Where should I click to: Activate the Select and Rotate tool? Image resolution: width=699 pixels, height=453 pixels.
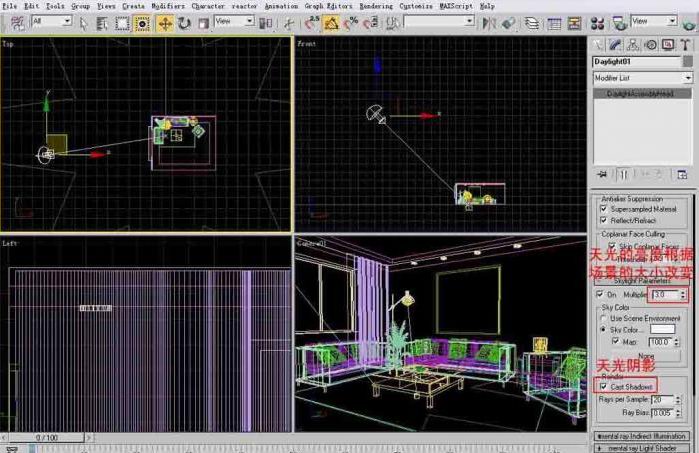185,22
